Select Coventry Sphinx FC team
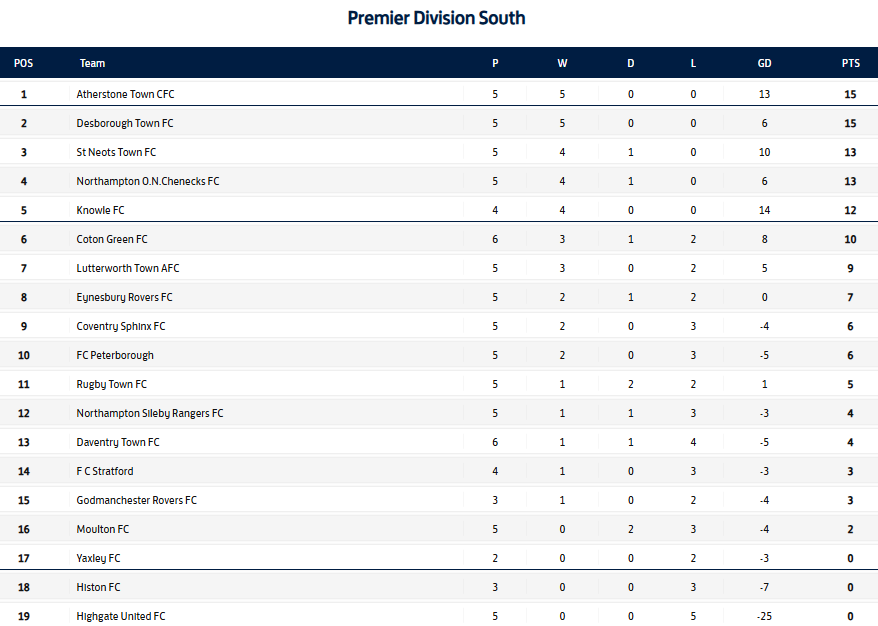Image resolution: width=878 pixels, height=626 pixels. [x=121, y=326]
